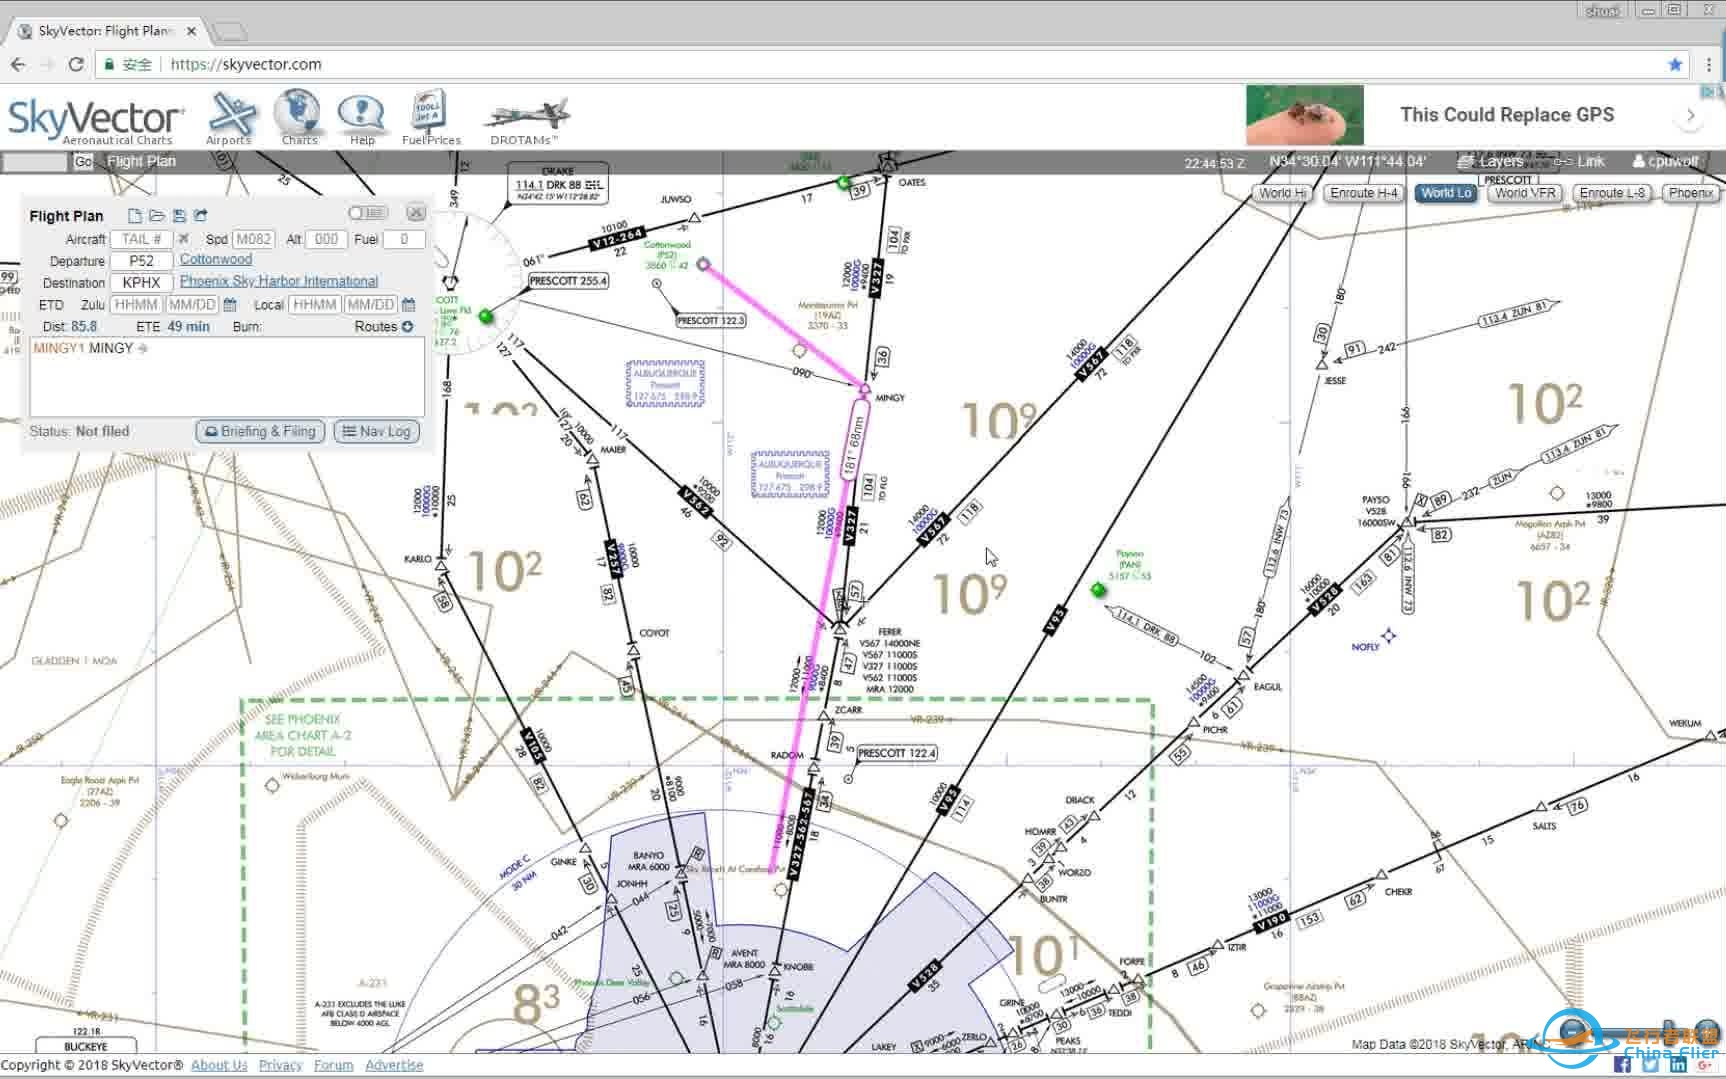
Task: Open the Zulu ETD calendar picker
Action: click(x=230, y=304)
